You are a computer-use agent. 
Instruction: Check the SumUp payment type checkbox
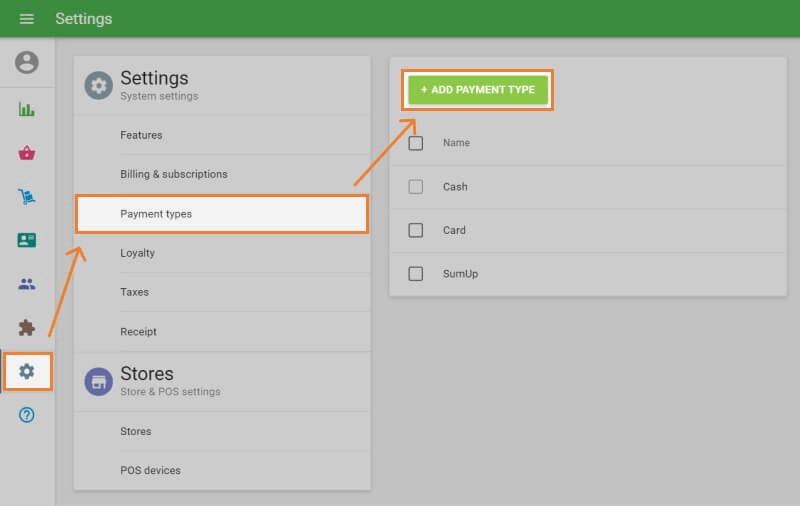click(416, 273)
